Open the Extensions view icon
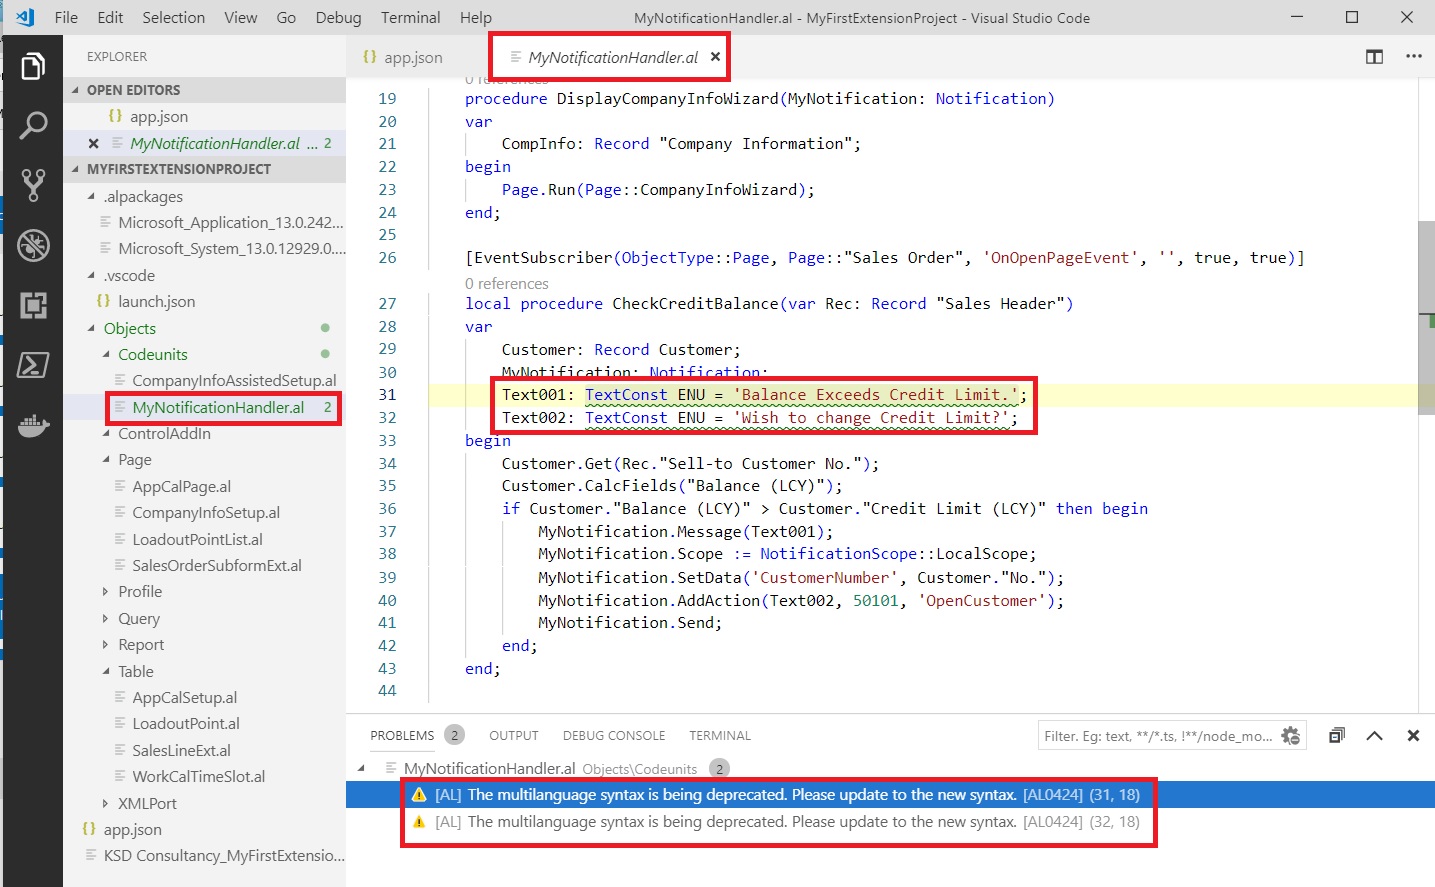Image resolution: width=1435 pixels, height=887 pixels. [x=33, y=305]
